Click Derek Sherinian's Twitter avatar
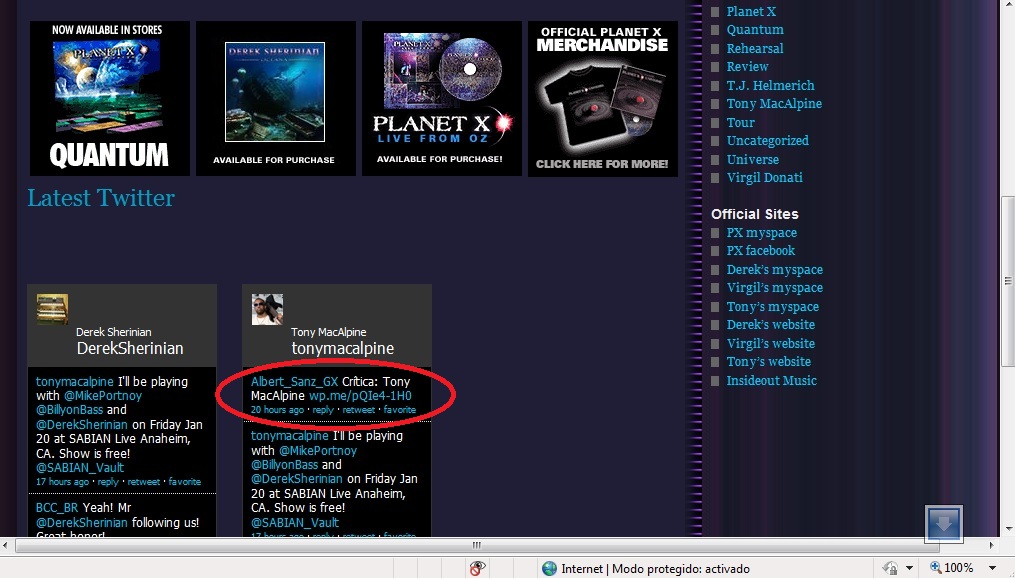Screen dimensions: 1015x579 (x=52, y=310)
